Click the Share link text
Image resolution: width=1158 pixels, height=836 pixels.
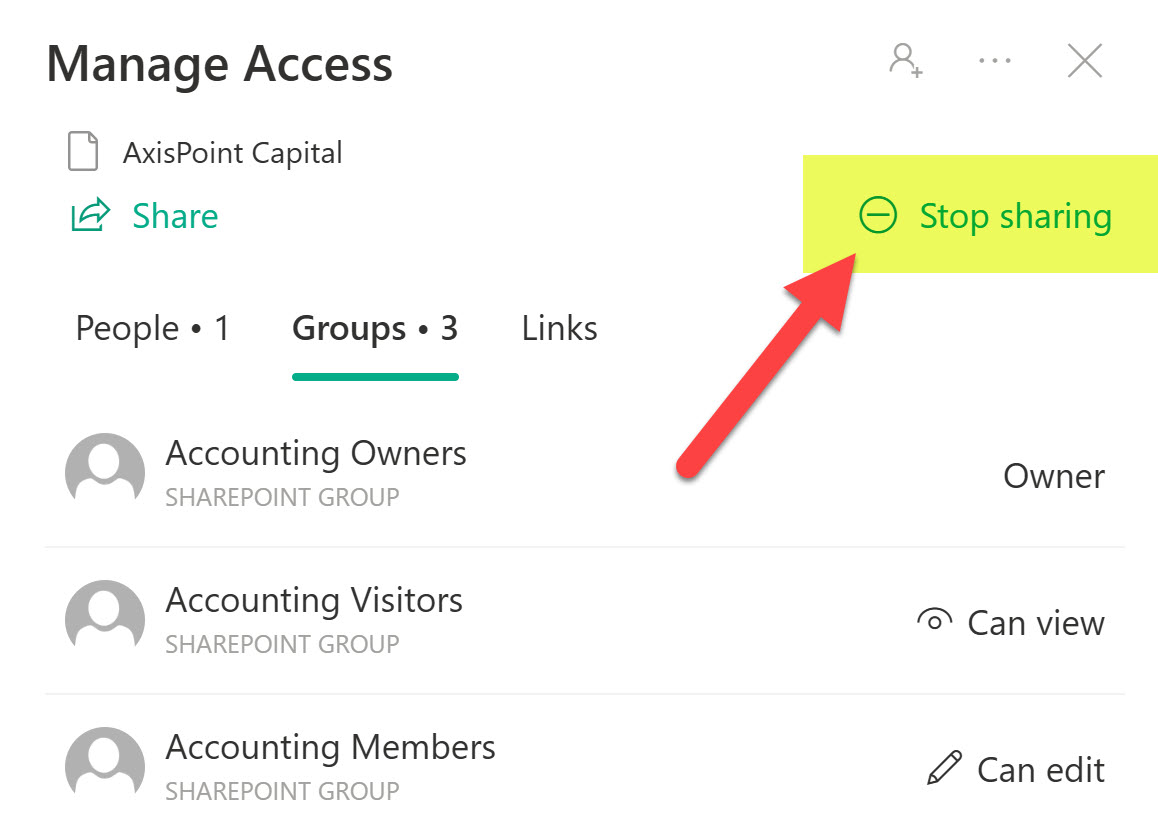175,216
